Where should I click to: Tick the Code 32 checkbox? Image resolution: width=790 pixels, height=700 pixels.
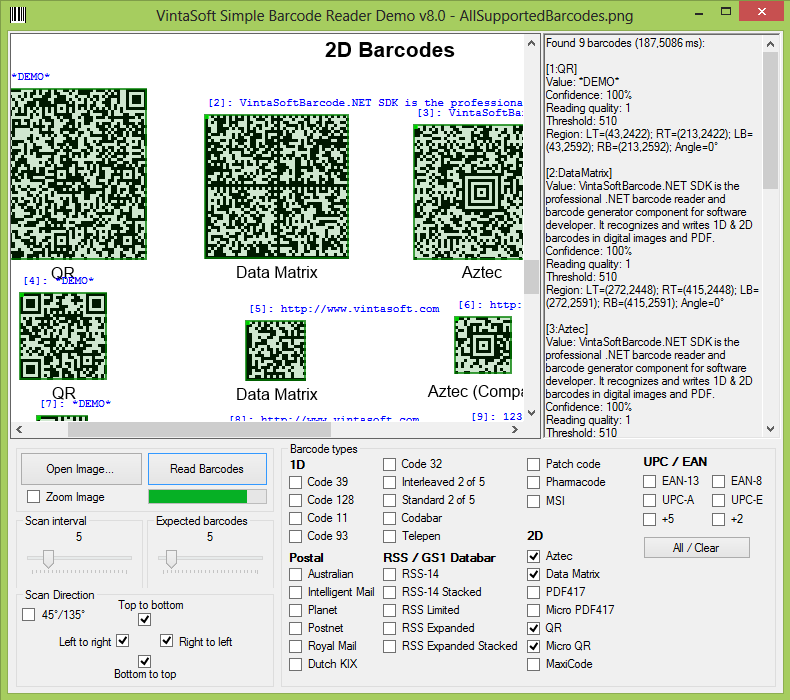[x=389, y=464]
